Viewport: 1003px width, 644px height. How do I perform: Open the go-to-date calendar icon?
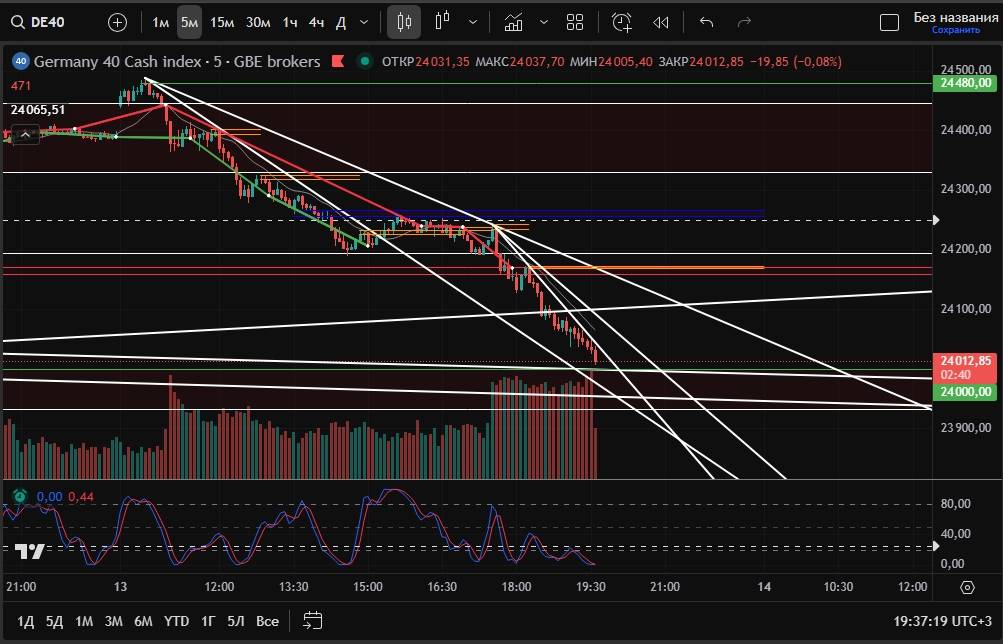pos(312,621)
